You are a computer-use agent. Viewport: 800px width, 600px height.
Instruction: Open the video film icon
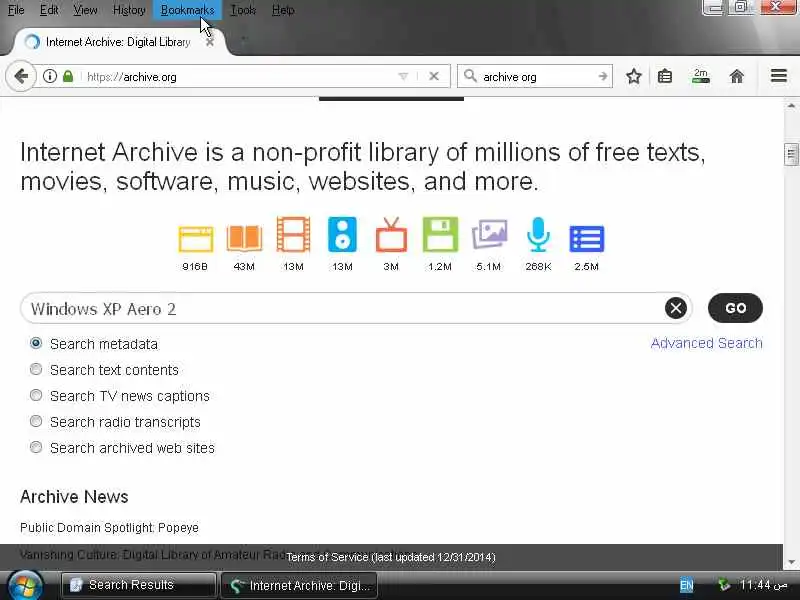click(293, 234)
